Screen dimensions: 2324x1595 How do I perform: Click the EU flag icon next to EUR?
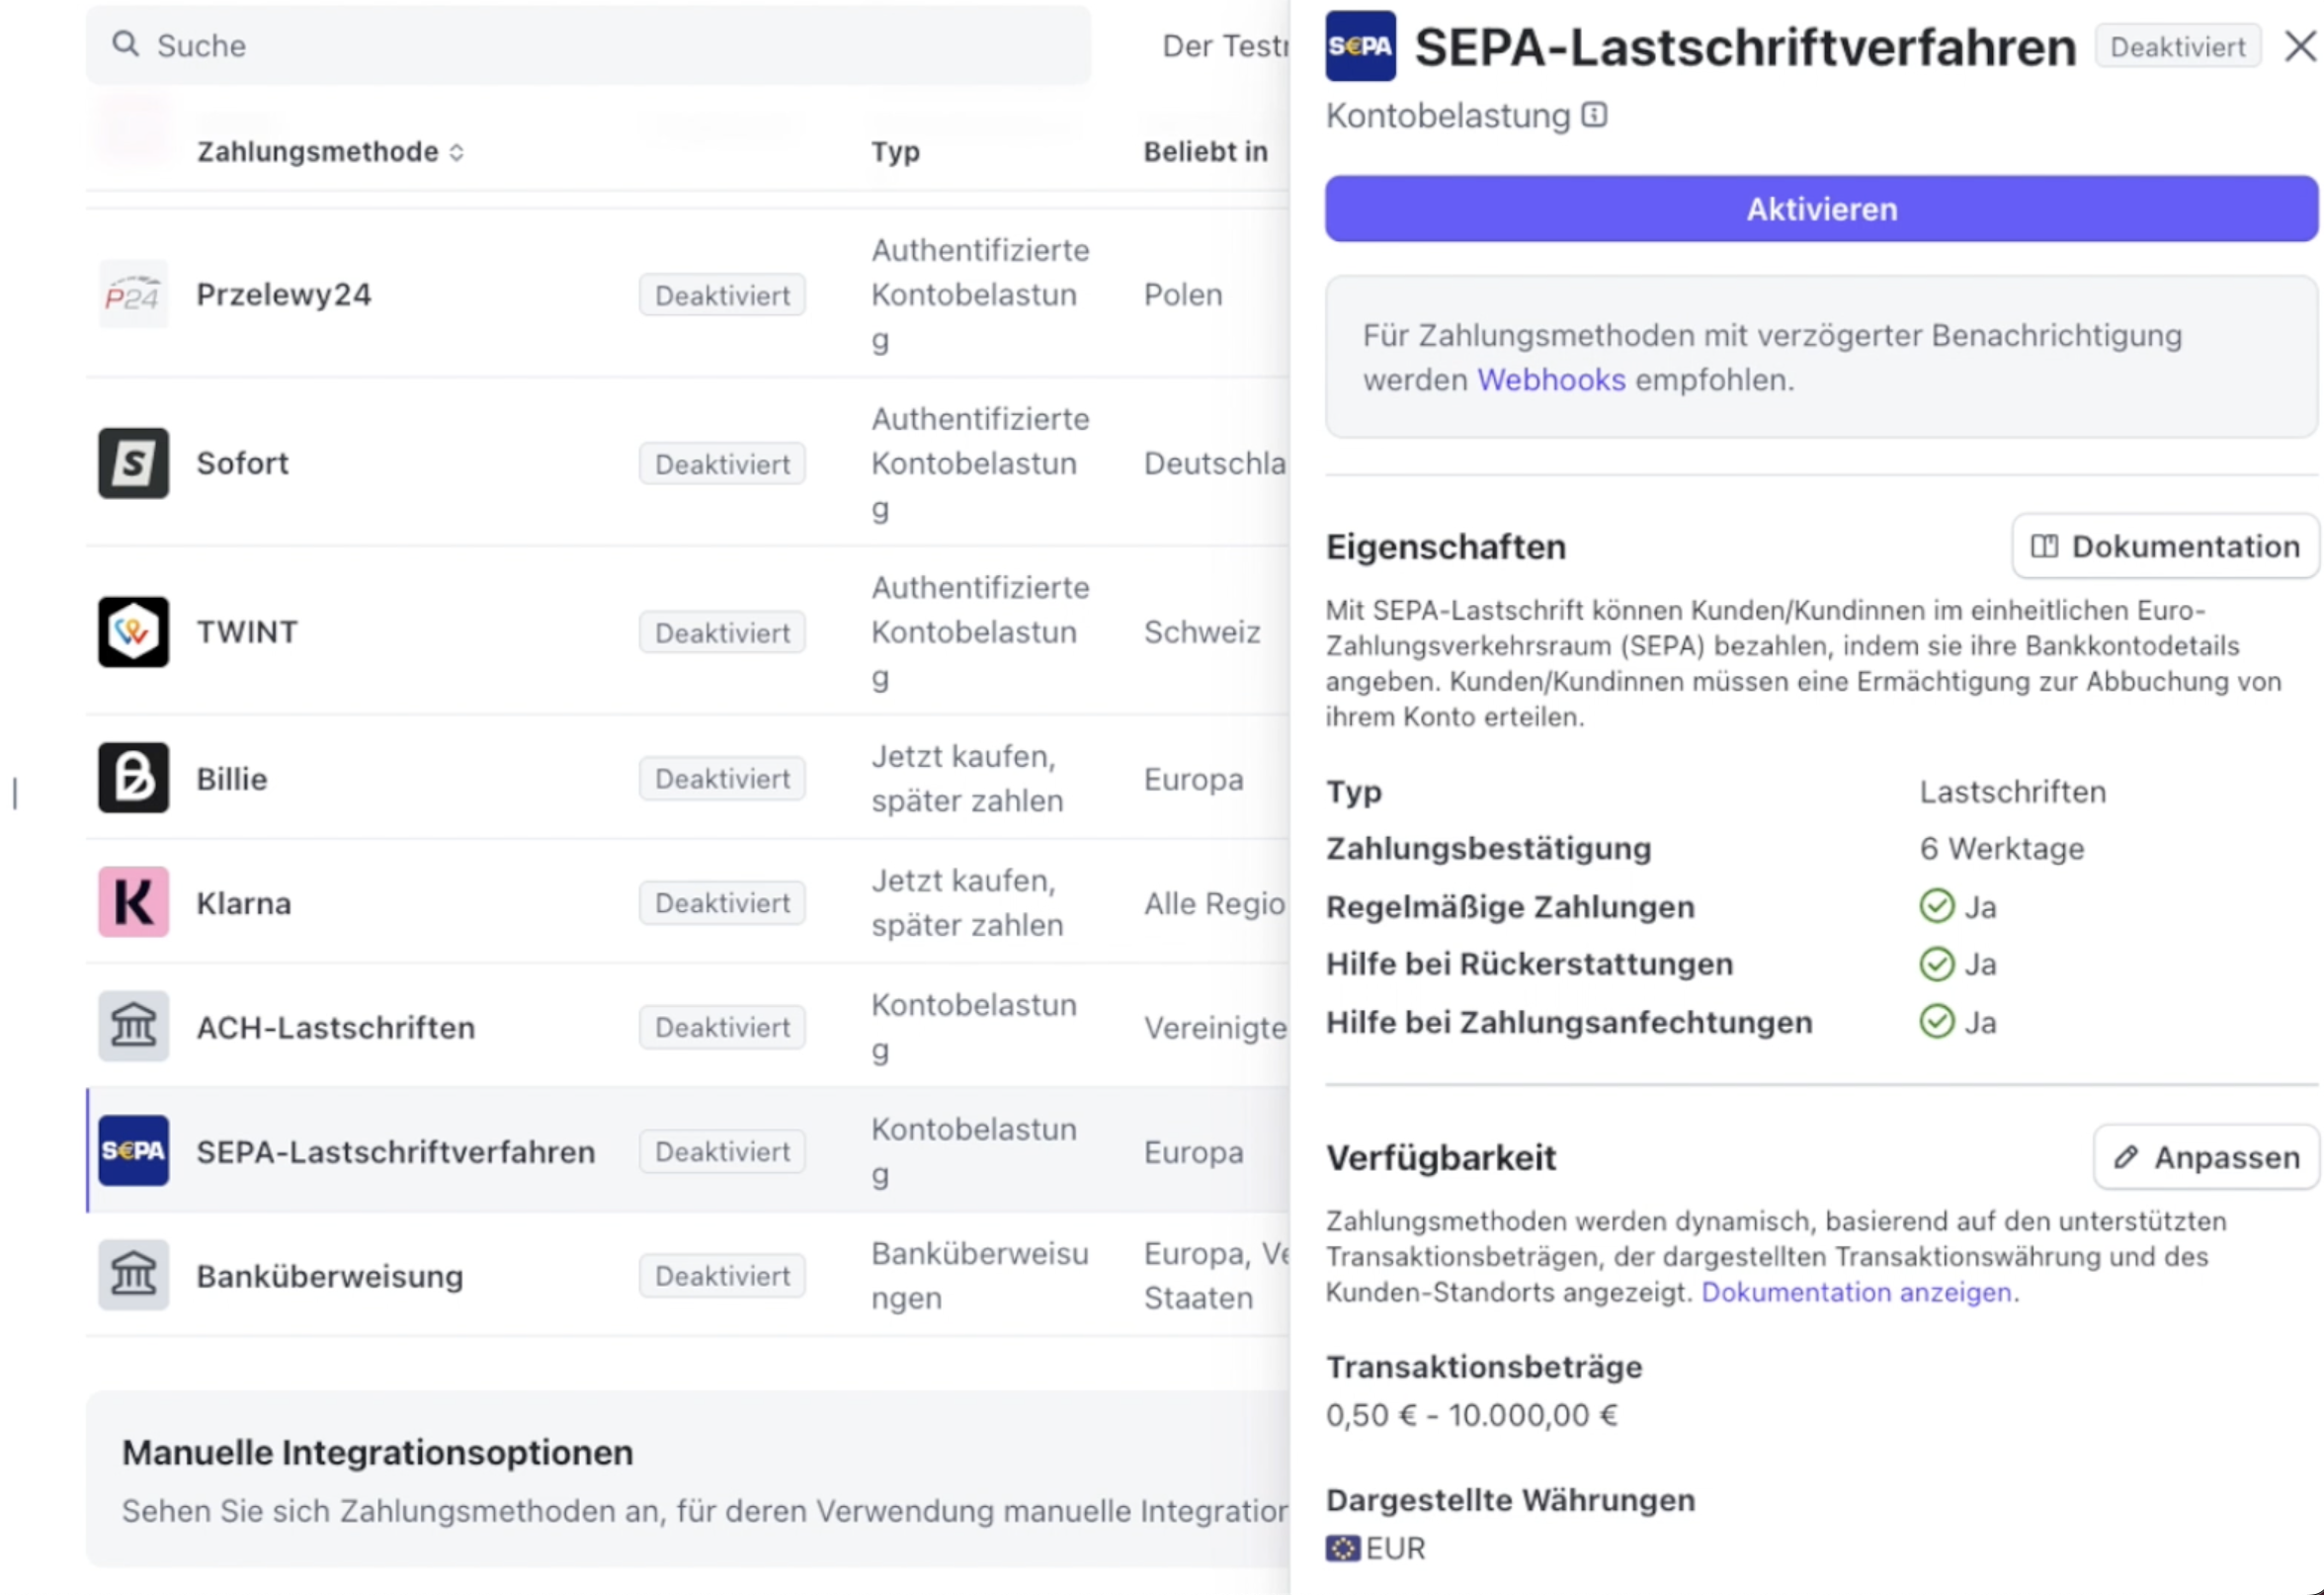click(1342, 1548)
